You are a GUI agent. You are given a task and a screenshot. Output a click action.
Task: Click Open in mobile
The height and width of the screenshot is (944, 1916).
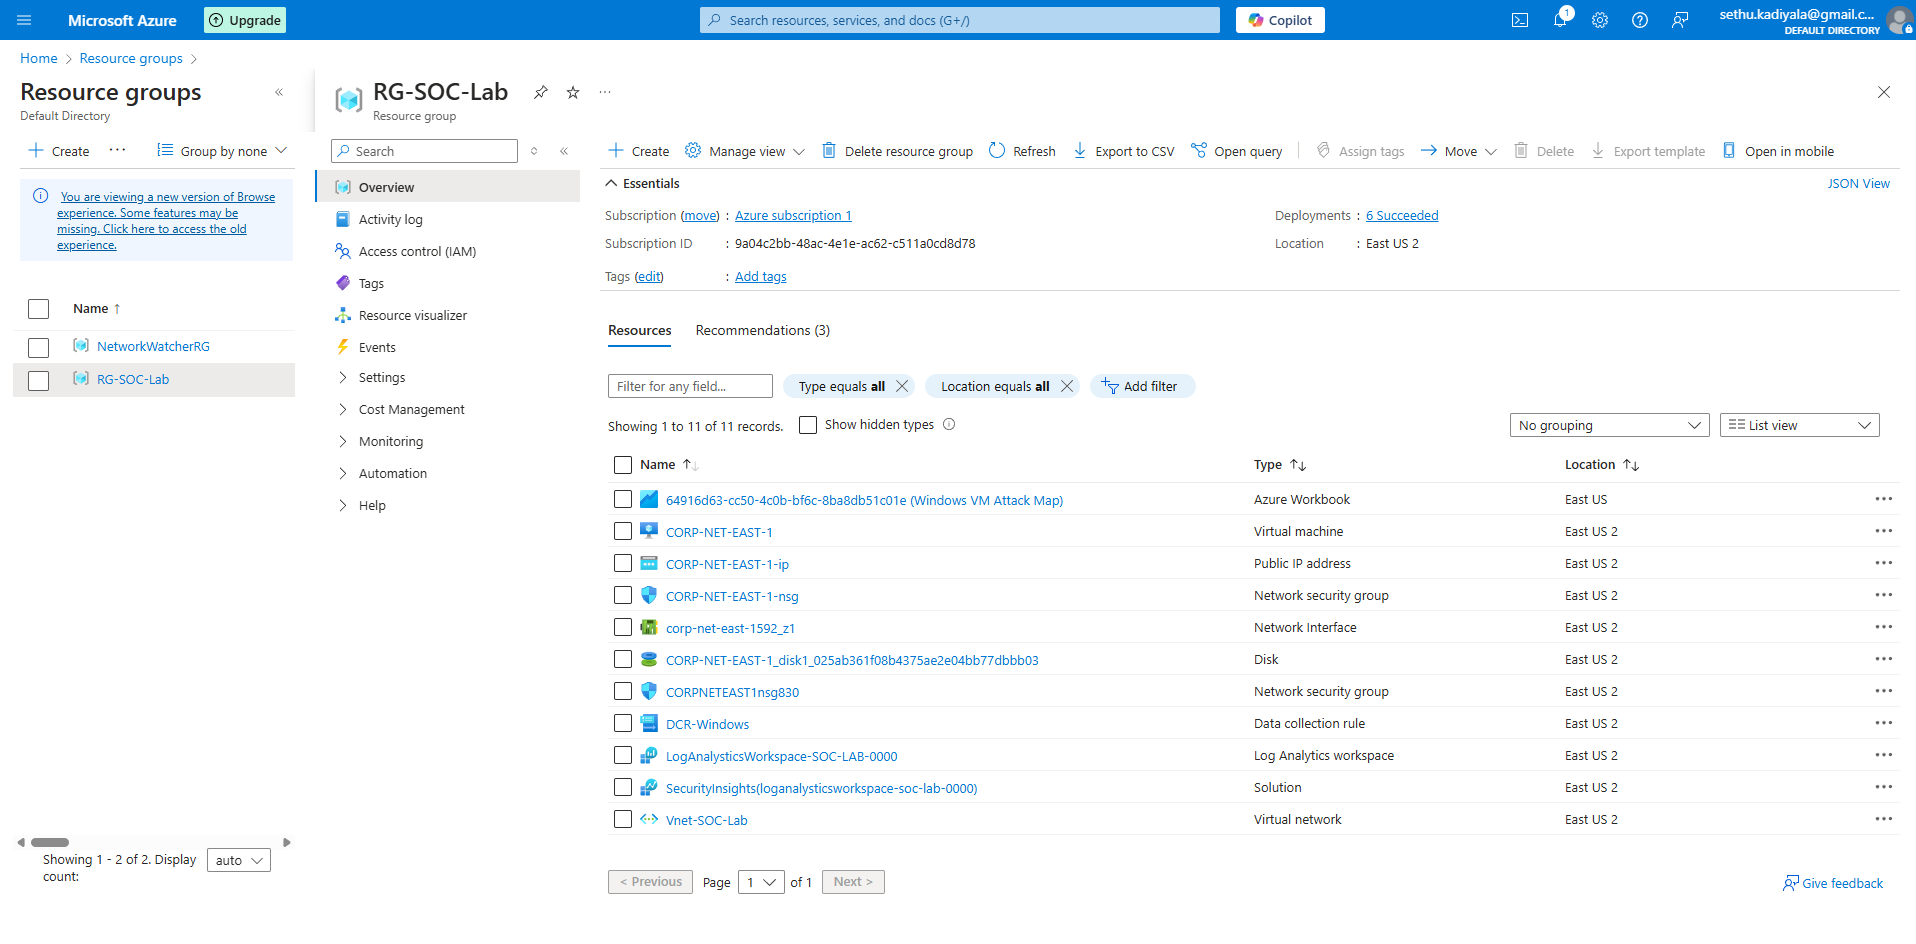[x=1778, y=151]
